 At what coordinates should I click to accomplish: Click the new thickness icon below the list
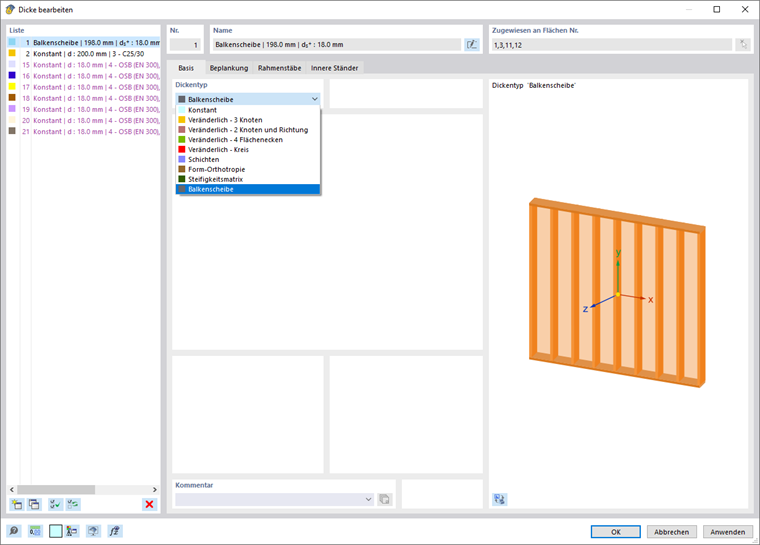(16, 504)
